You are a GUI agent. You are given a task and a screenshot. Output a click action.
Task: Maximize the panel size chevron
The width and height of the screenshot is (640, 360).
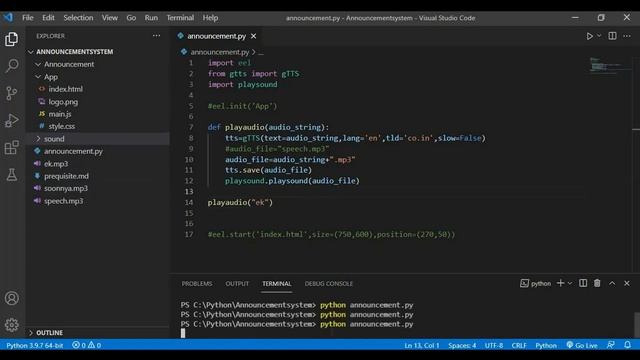click(612, 283)
